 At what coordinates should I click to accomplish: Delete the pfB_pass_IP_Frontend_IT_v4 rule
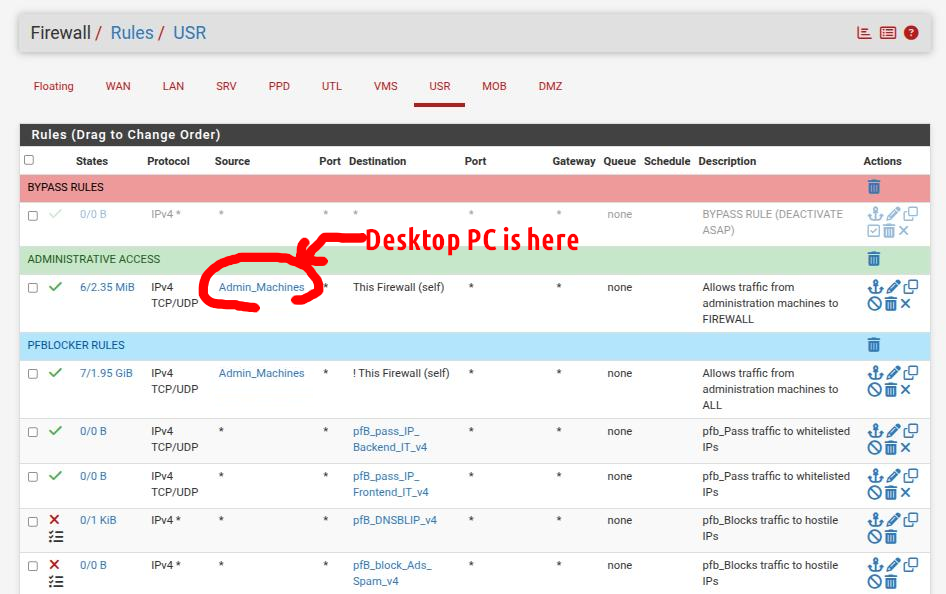pos(890,493)
